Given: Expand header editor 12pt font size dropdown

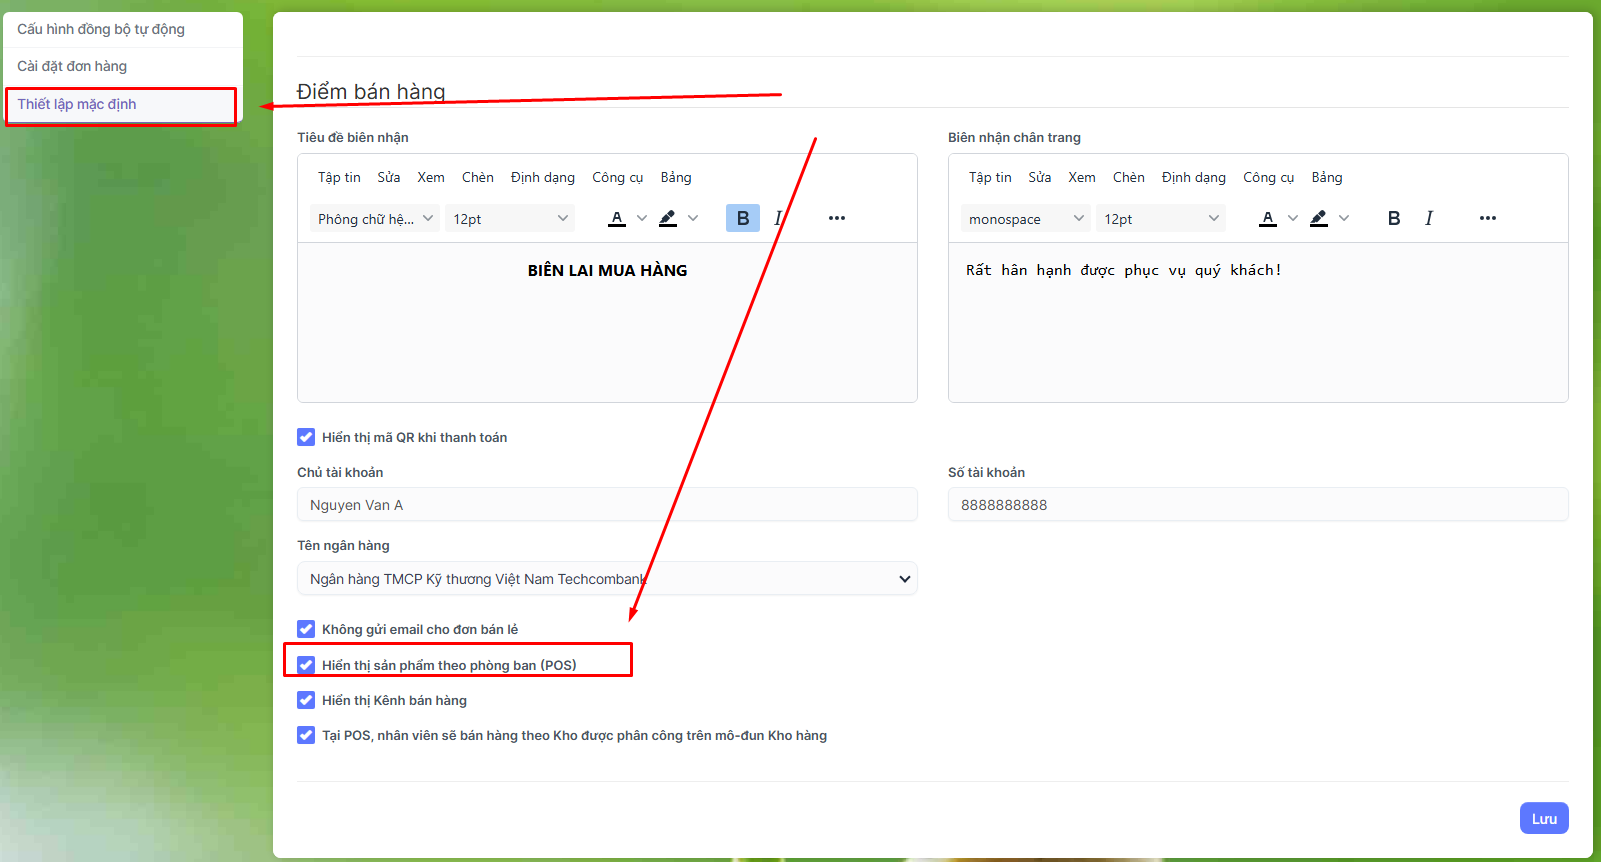Looking at the screenshot, I should 510,219.
